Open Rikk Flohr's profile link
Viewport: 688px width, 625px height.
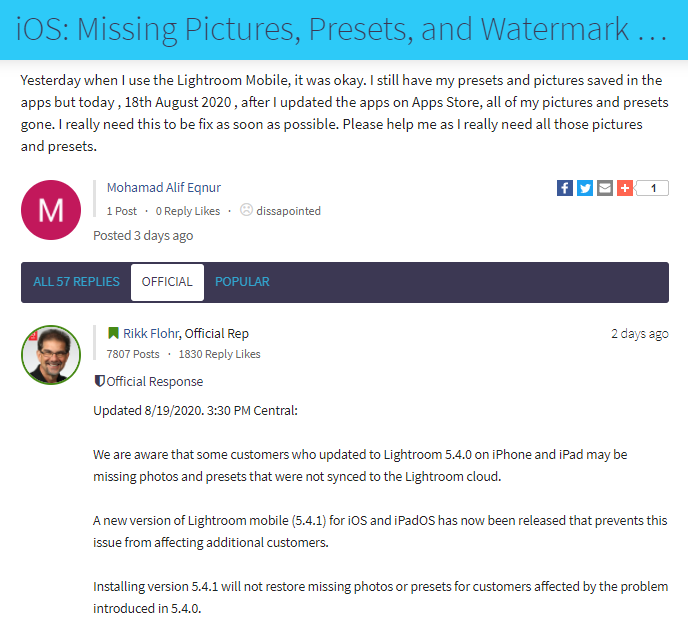(152, 333)
